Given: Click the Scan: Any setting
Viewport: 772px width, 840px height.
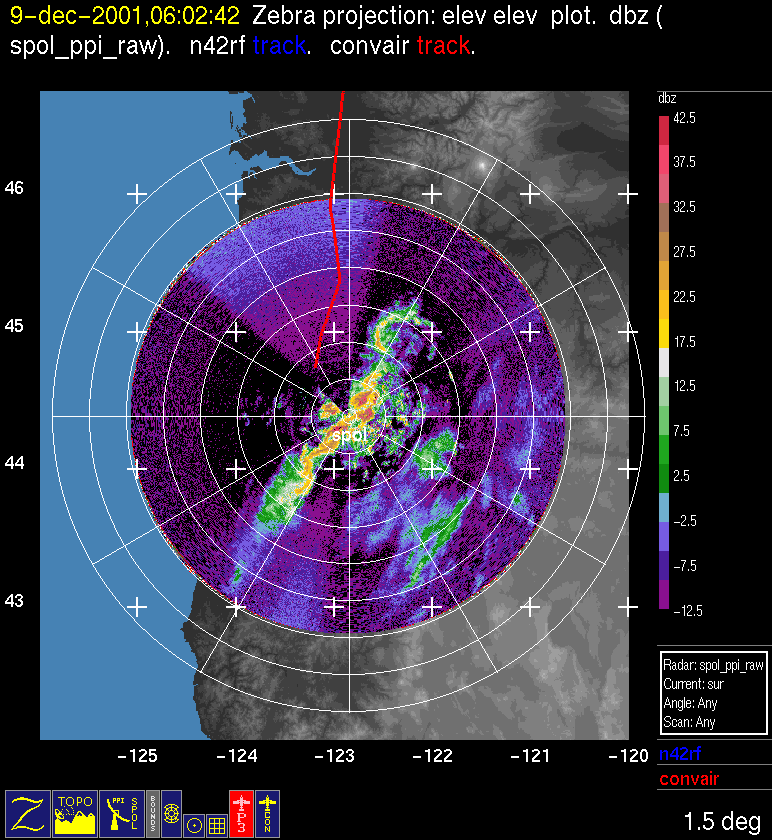Looking at the screenshot, I should tap(689, 722).
